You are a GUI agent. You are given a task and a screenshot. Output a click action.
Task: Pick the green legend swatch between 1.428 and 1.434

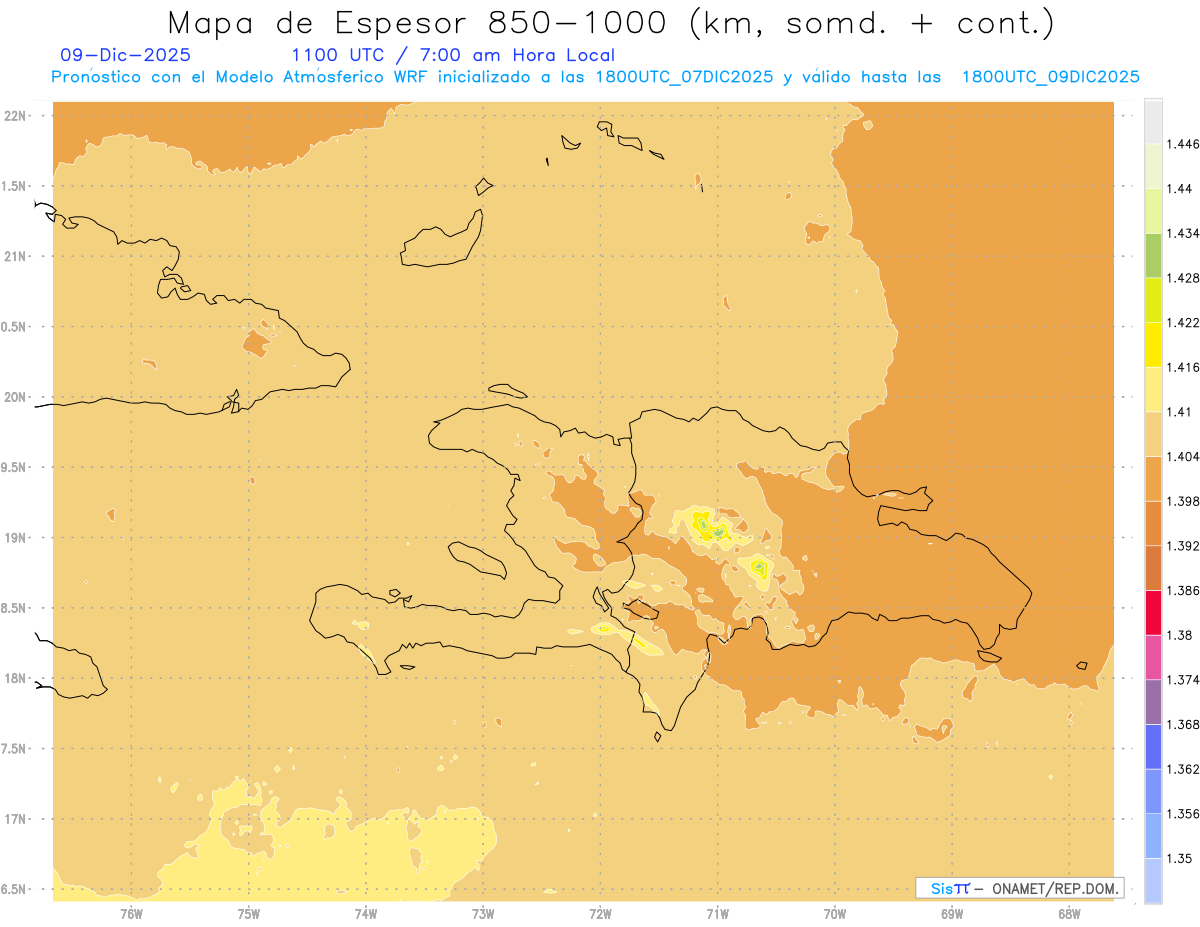(1153, 255)
